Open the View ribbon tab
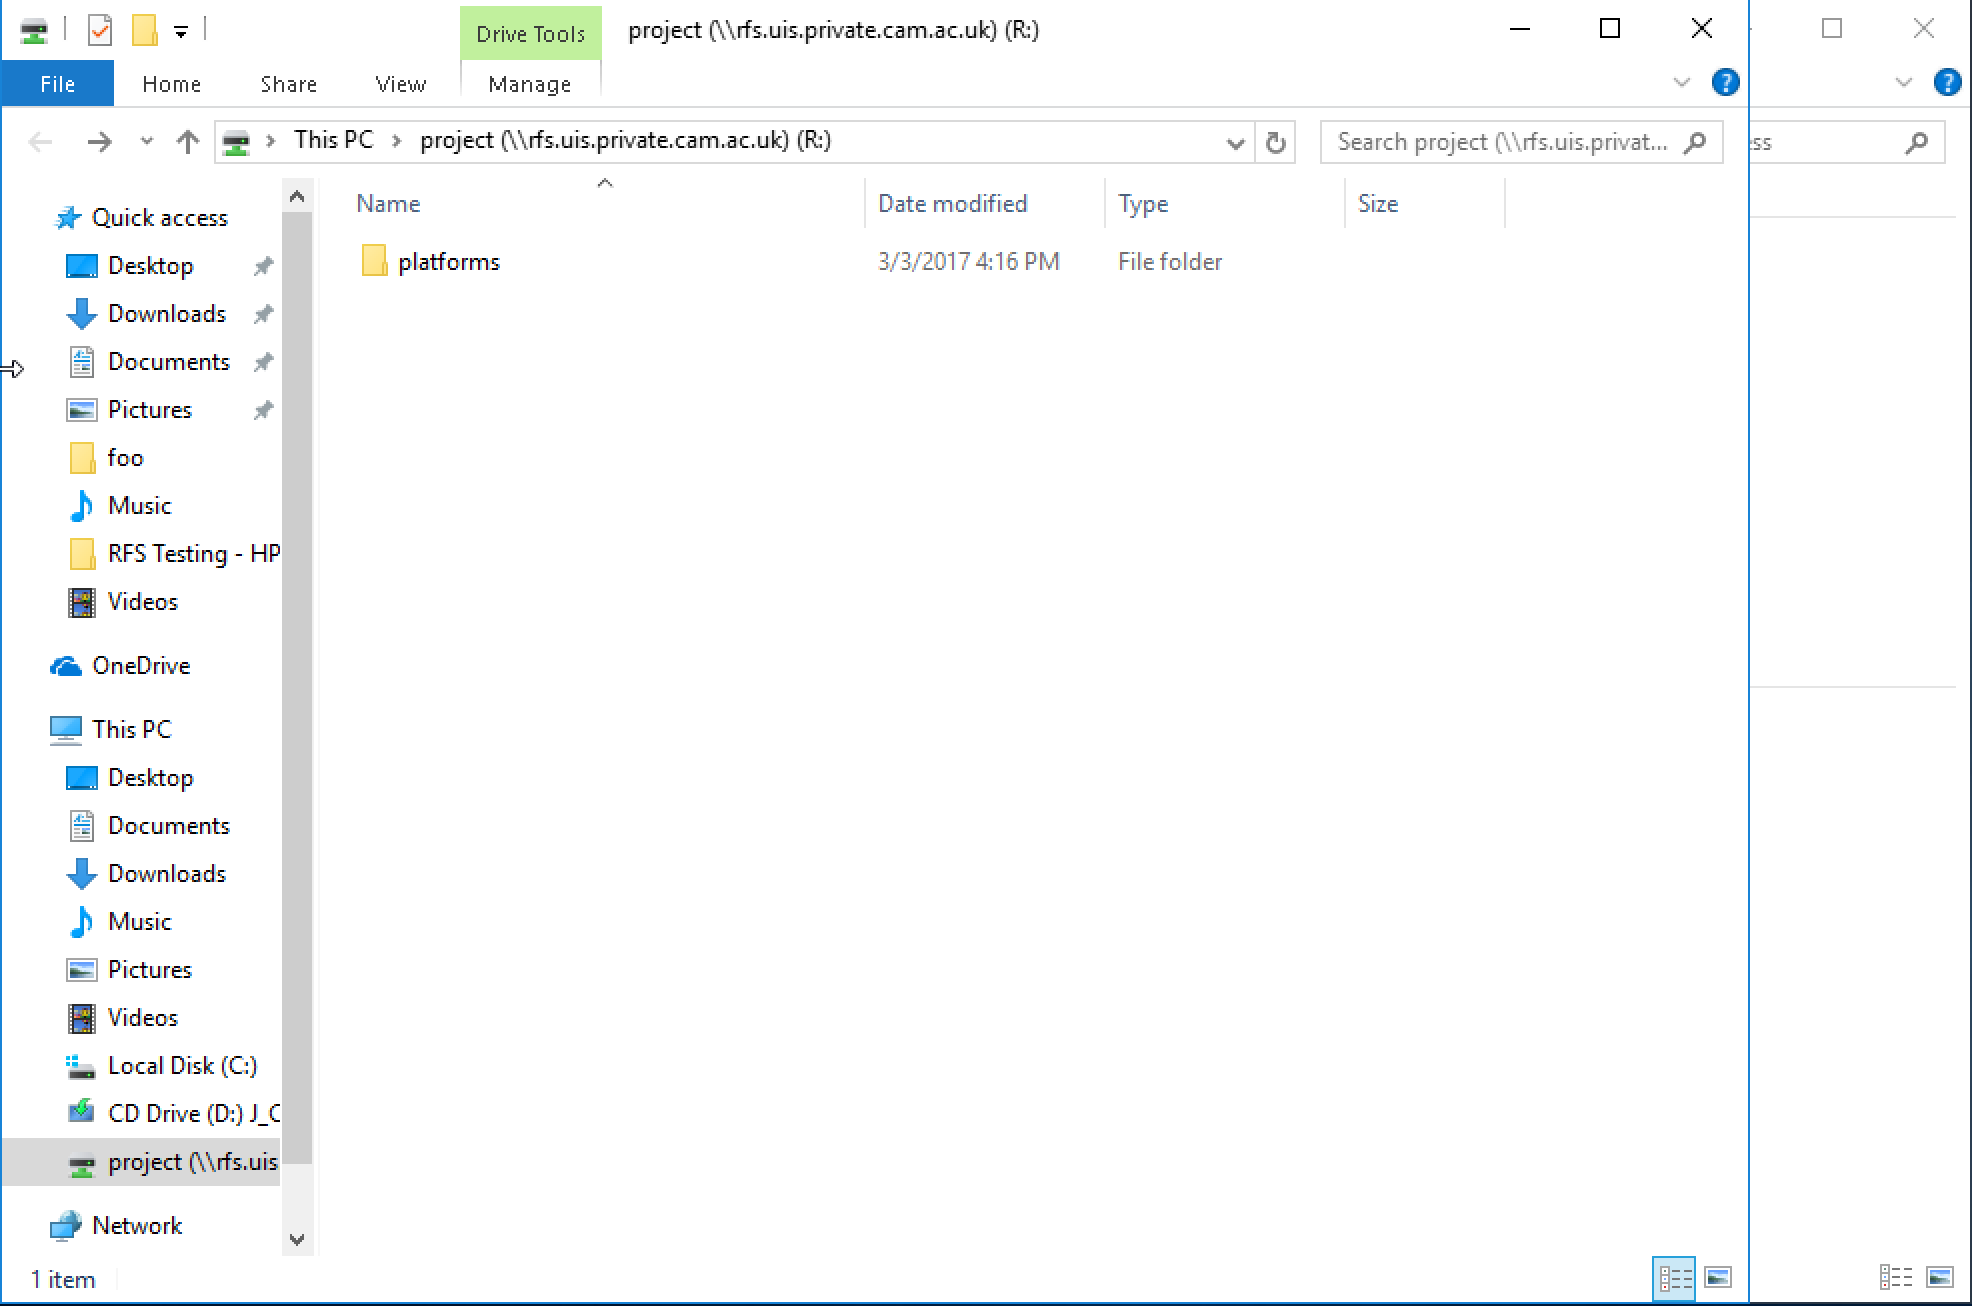Image resolution: width=1972 pixels, height=1306 pixels. click(x=400, y=84)
